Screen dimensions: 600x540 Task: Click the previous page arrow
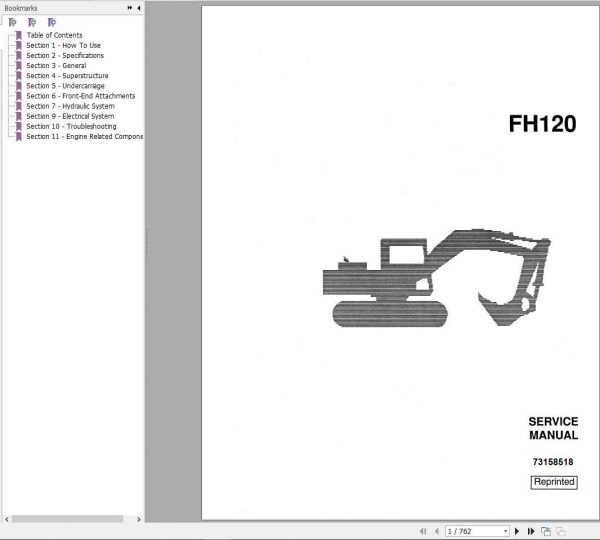[x=437, y=531]
